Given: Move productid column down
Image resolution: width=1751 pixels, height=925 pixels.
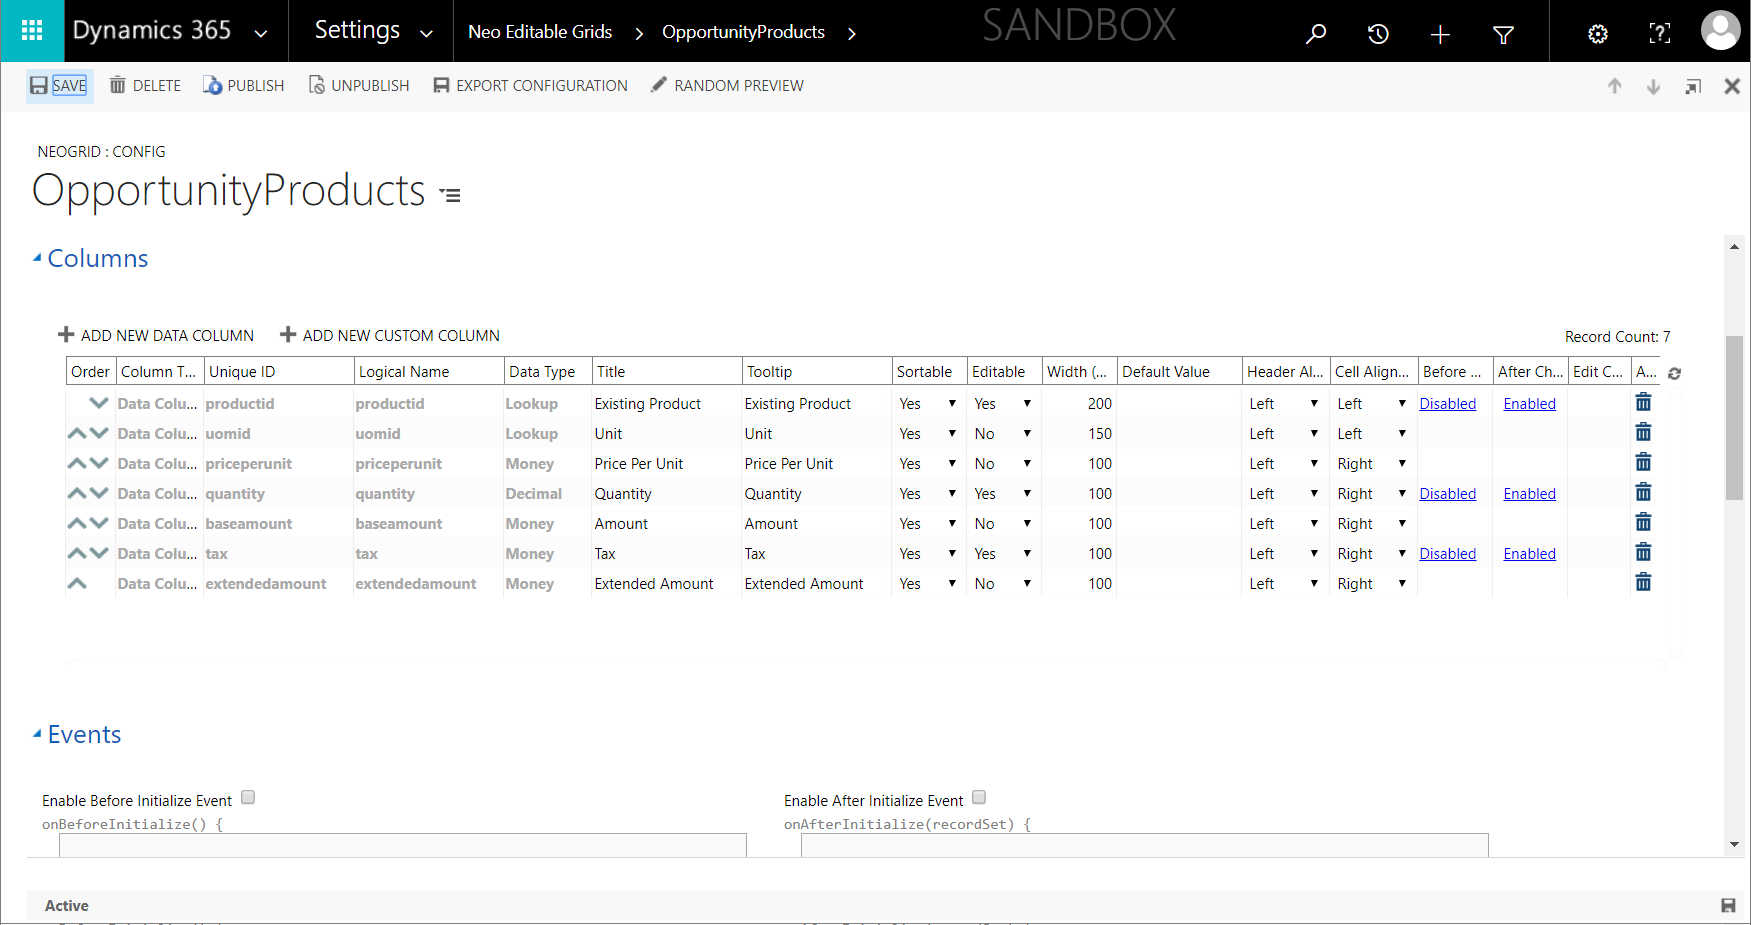Looking at the screenshot, I should point(98,403).
